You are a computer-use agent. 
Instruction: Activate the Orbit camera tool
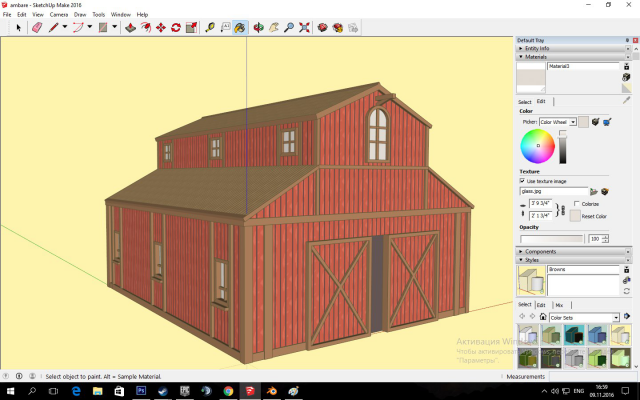tap(258, 28)
